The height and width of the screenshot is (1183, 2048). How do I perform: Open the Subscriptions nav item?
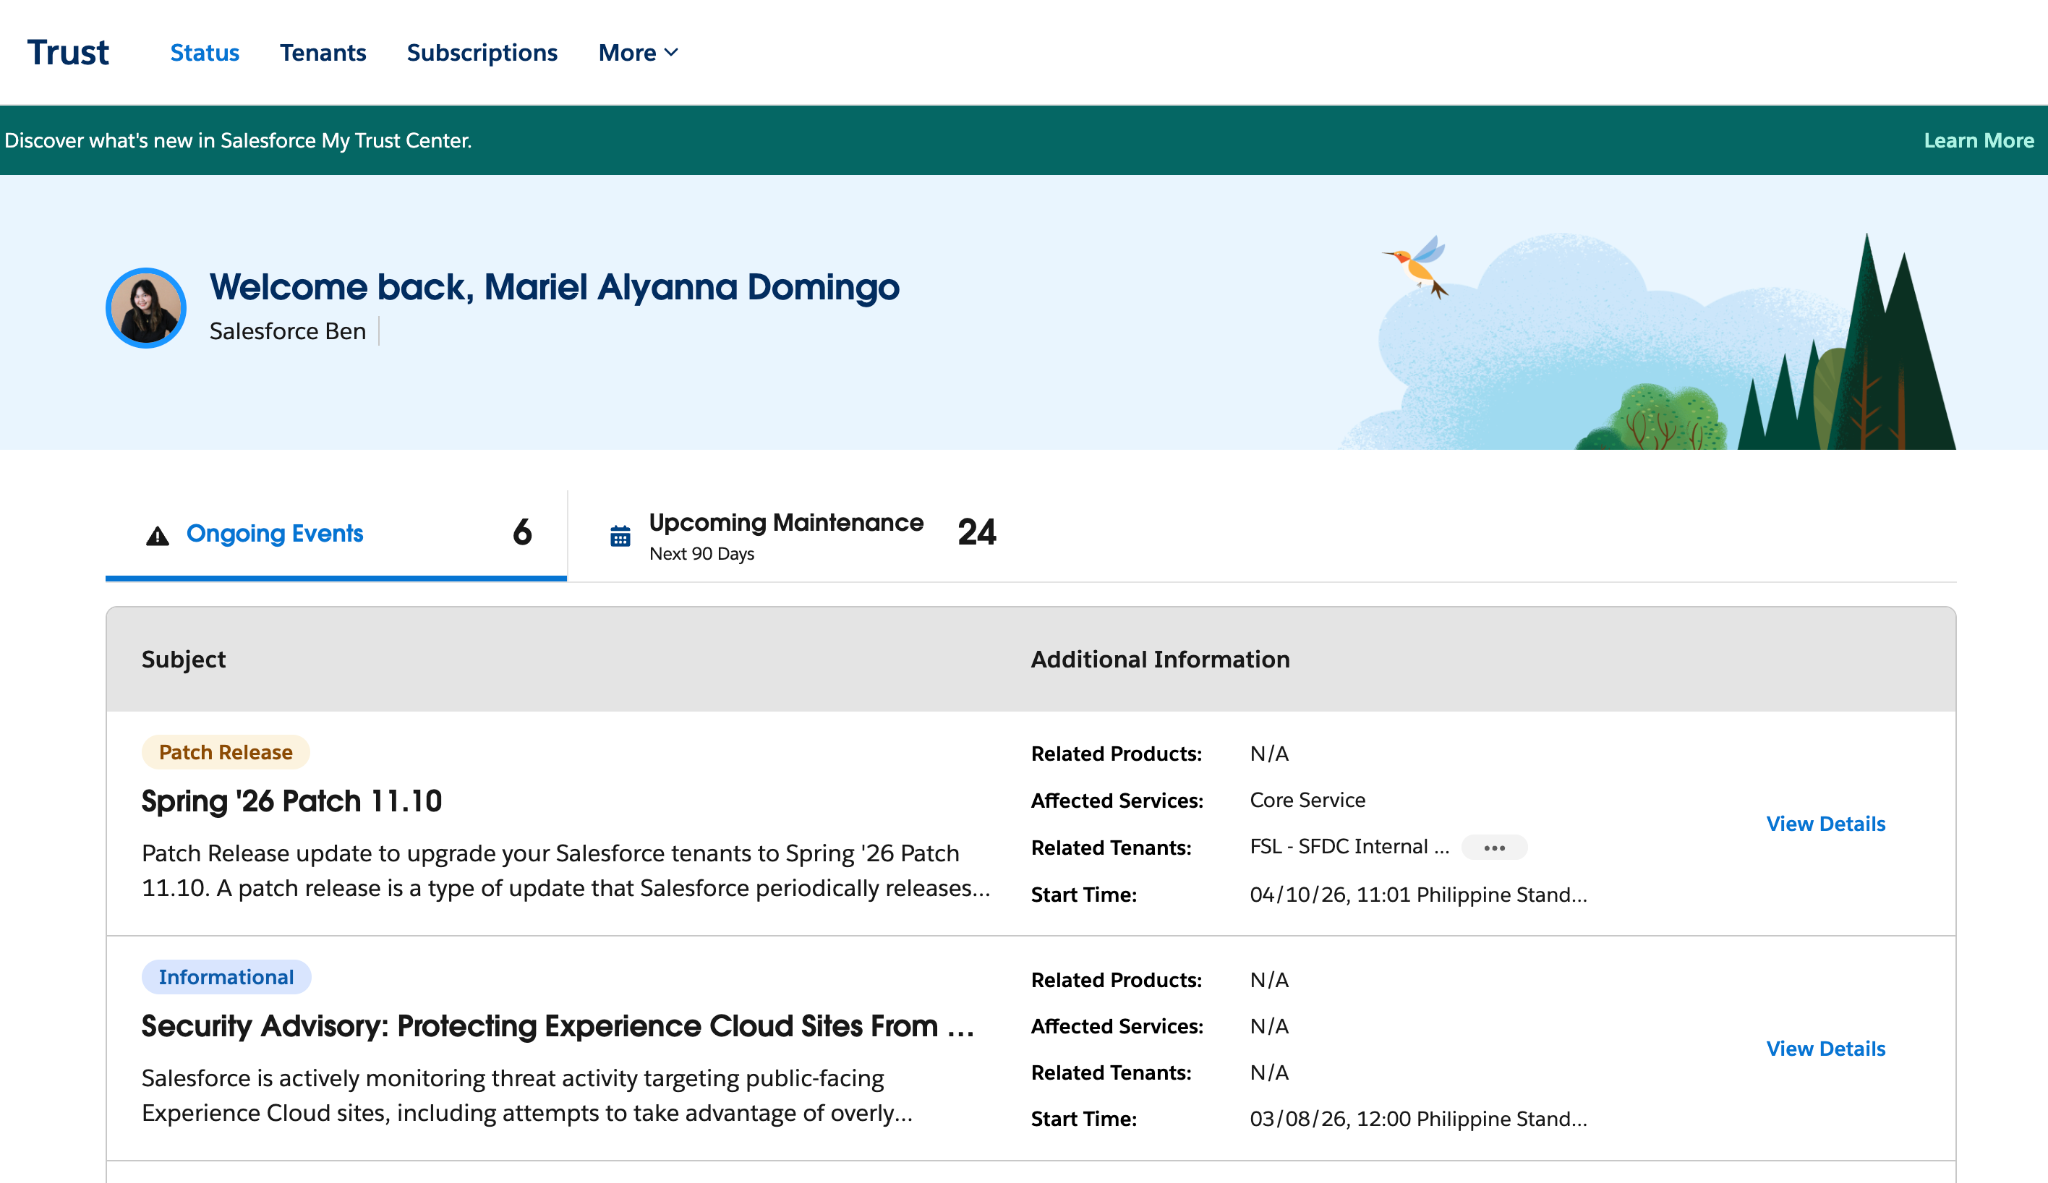(482, 52)
